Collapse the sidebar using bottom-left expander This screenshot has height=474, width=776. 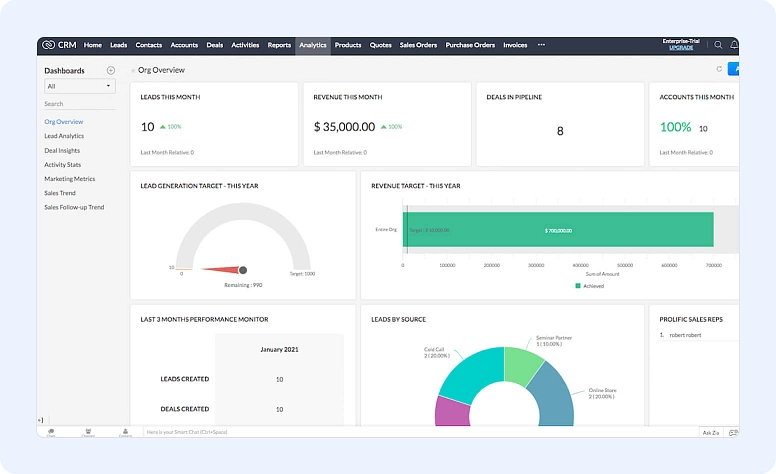[x=41, y=420]
